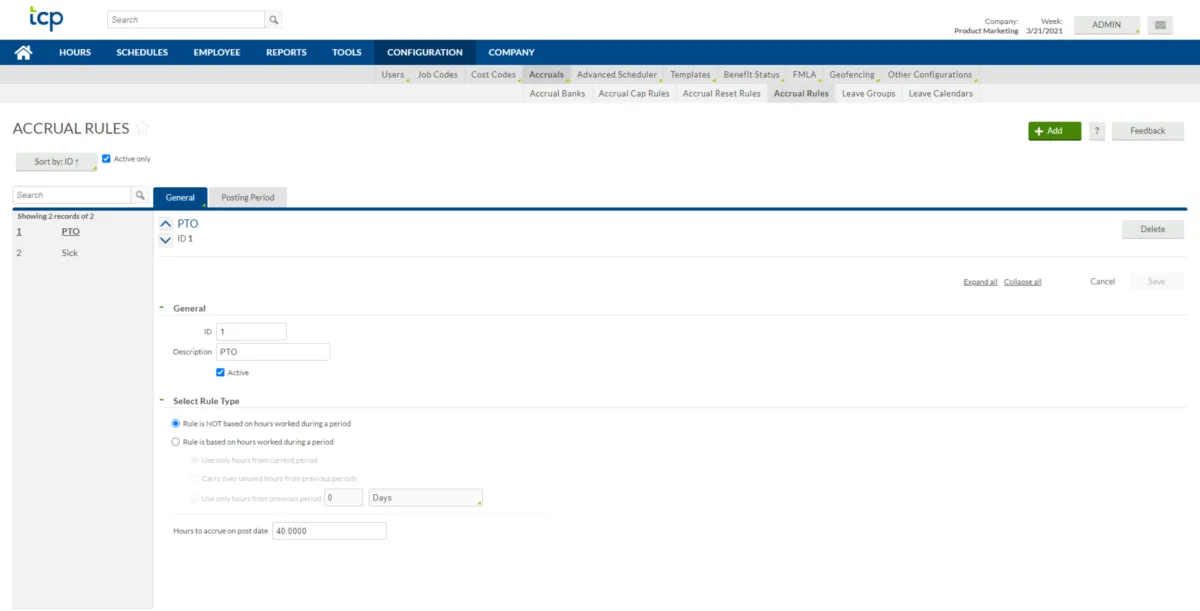Collapse the PTO record with the up chevron
Viewport: 1200px width, 611px height.
tap(166, 224)
